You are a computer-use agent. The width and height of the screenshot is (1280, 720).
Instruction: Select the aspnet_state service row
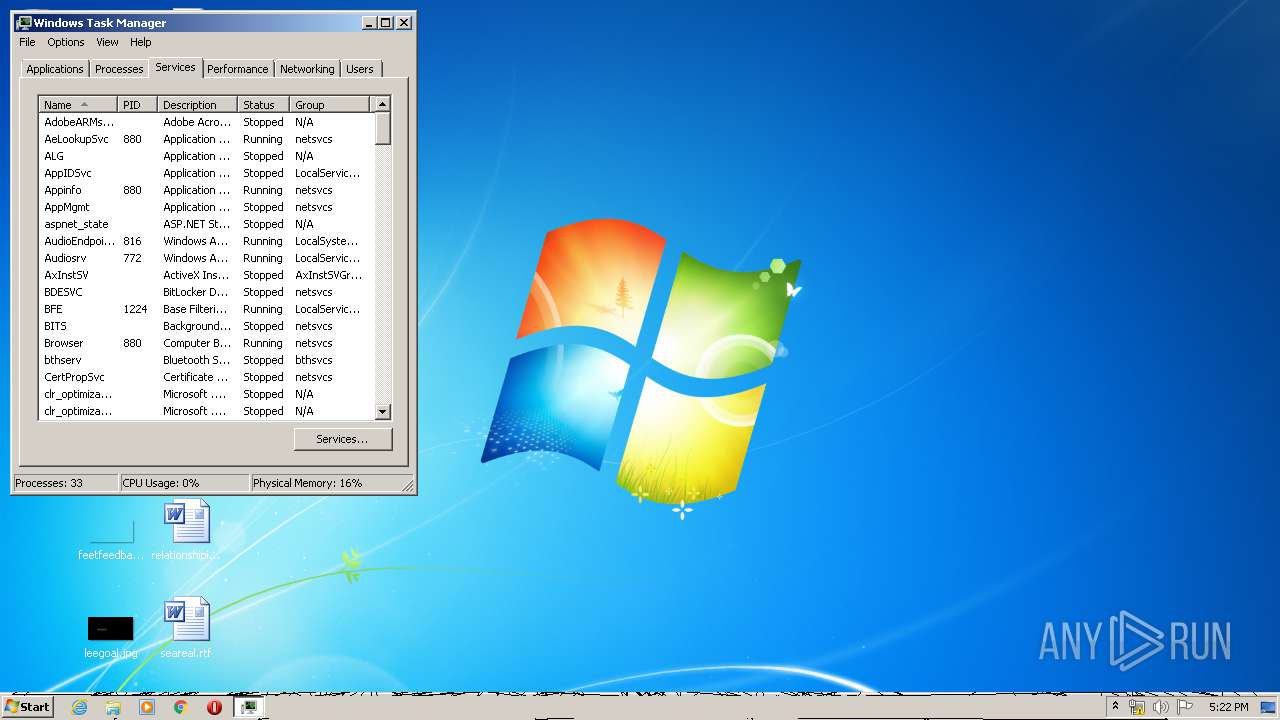pos(206,224)
